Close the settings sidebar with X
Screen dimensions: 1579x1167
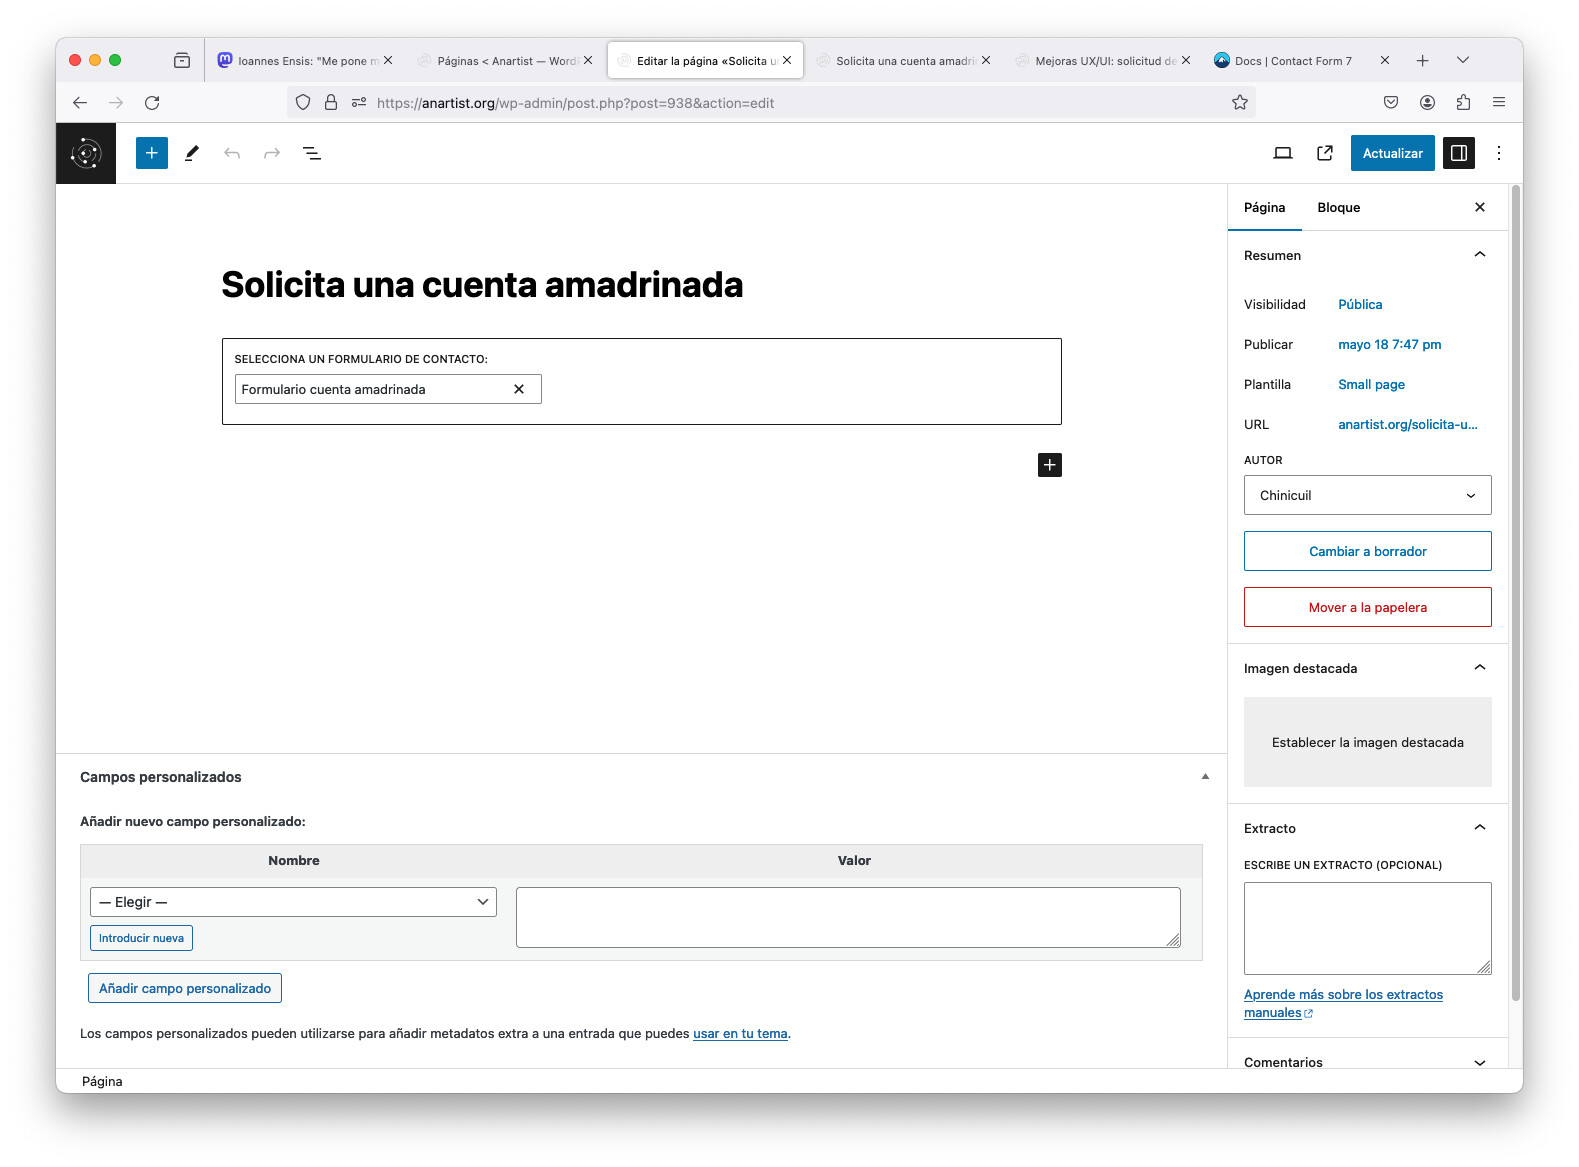(x=1480, y=207)
